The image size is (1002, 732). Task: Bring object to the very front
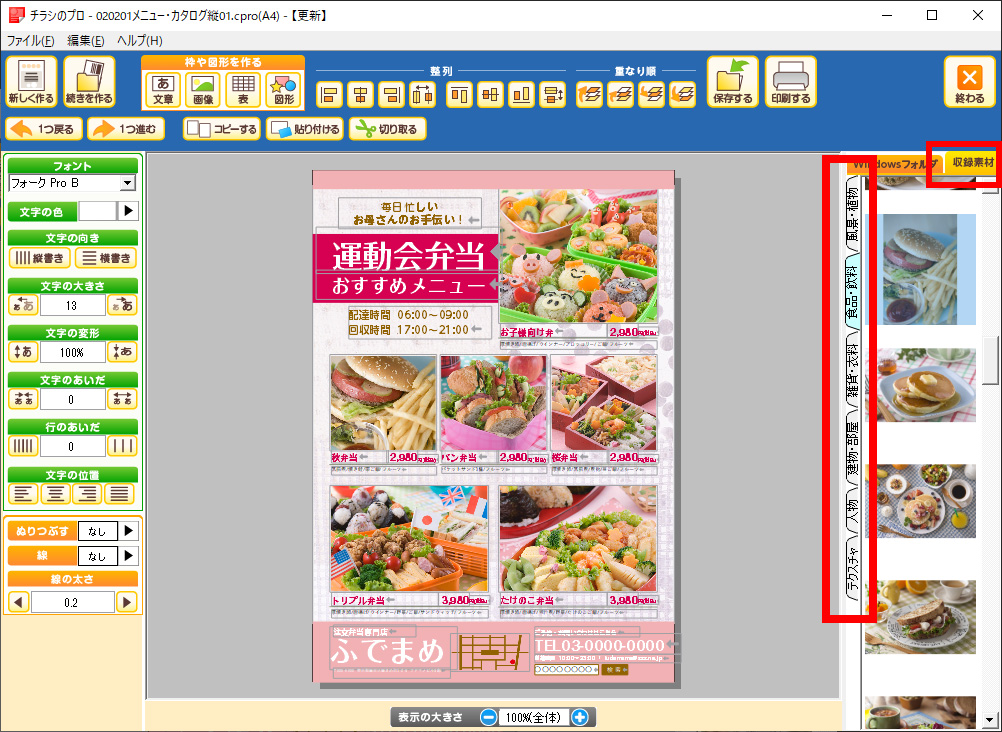coord(589,95)
